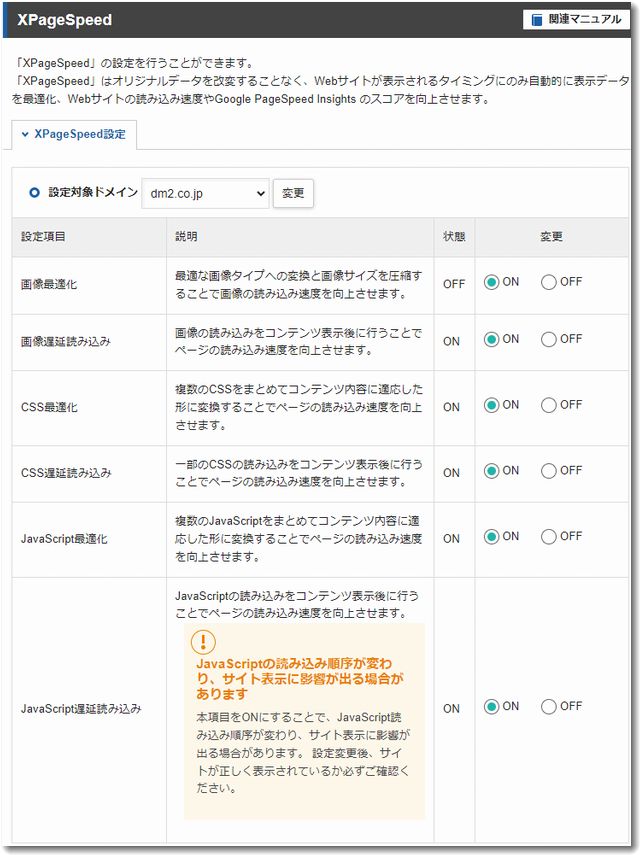
Task: Click the book icon beside 関連マニュアル
Action: (x=537, y=20)
